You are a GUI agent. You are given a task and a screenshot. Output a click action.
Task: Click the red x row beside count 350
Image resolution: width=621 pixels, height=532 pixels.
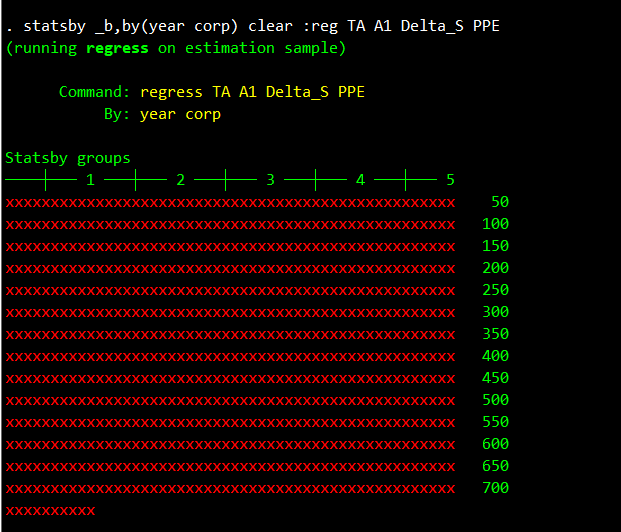[x=230, y=335]
